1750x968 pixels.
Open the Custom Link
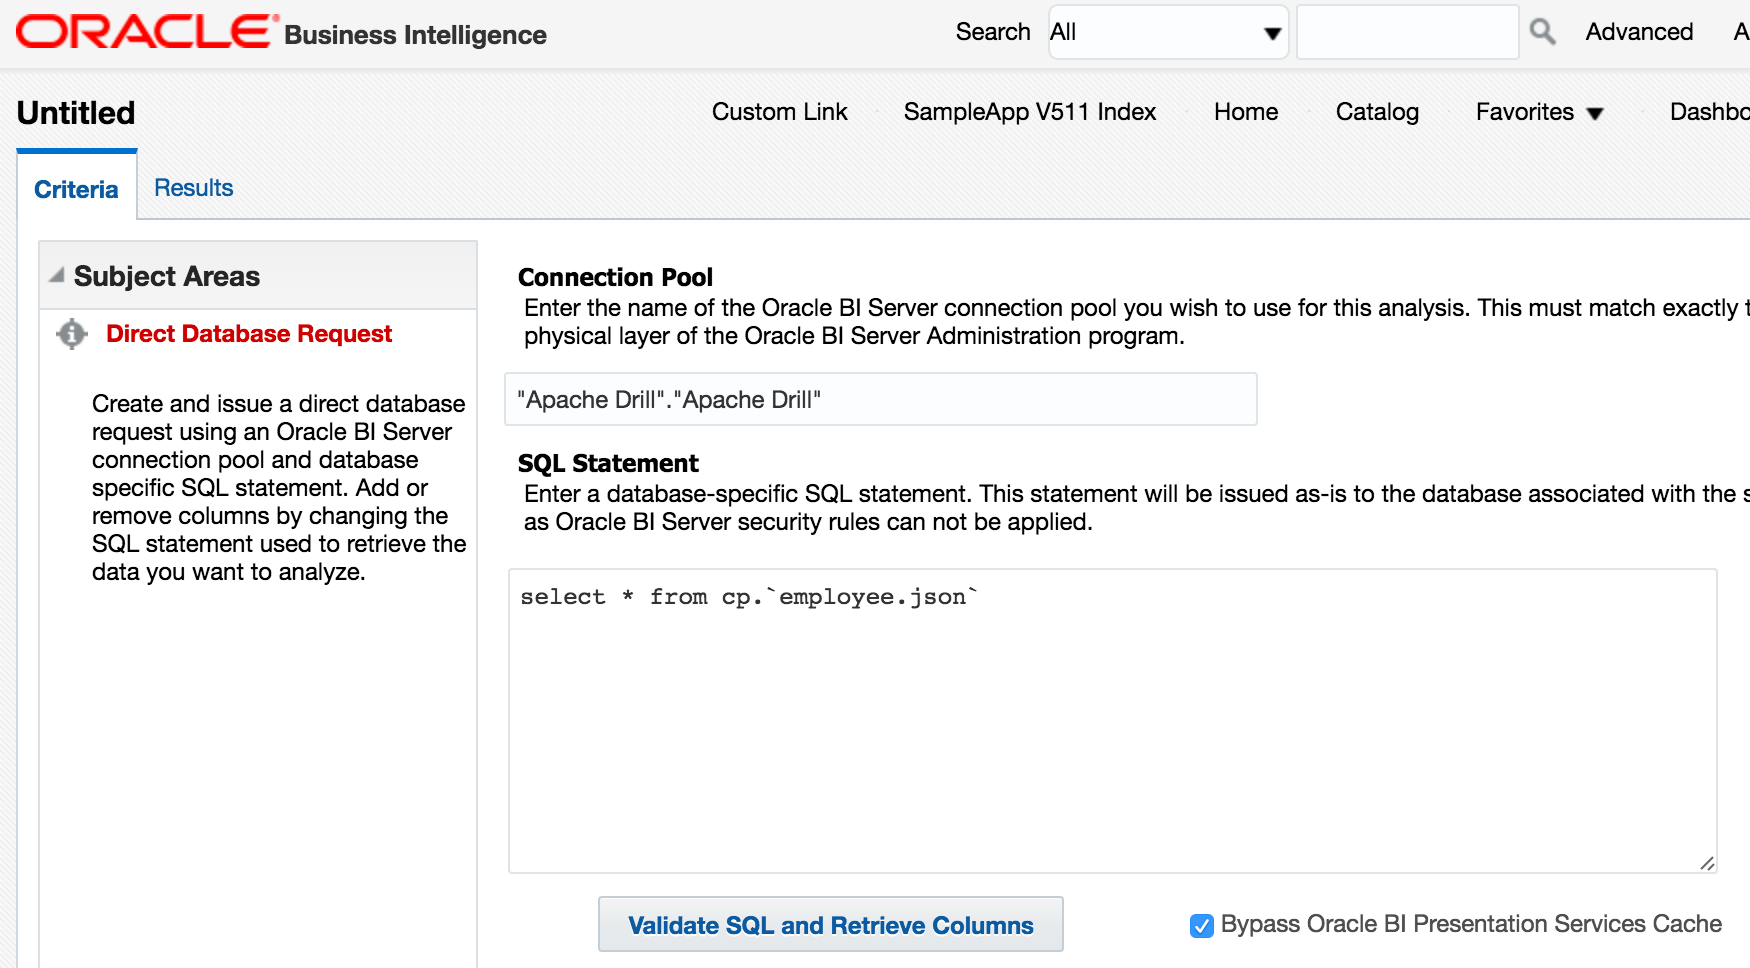(779, 112)
